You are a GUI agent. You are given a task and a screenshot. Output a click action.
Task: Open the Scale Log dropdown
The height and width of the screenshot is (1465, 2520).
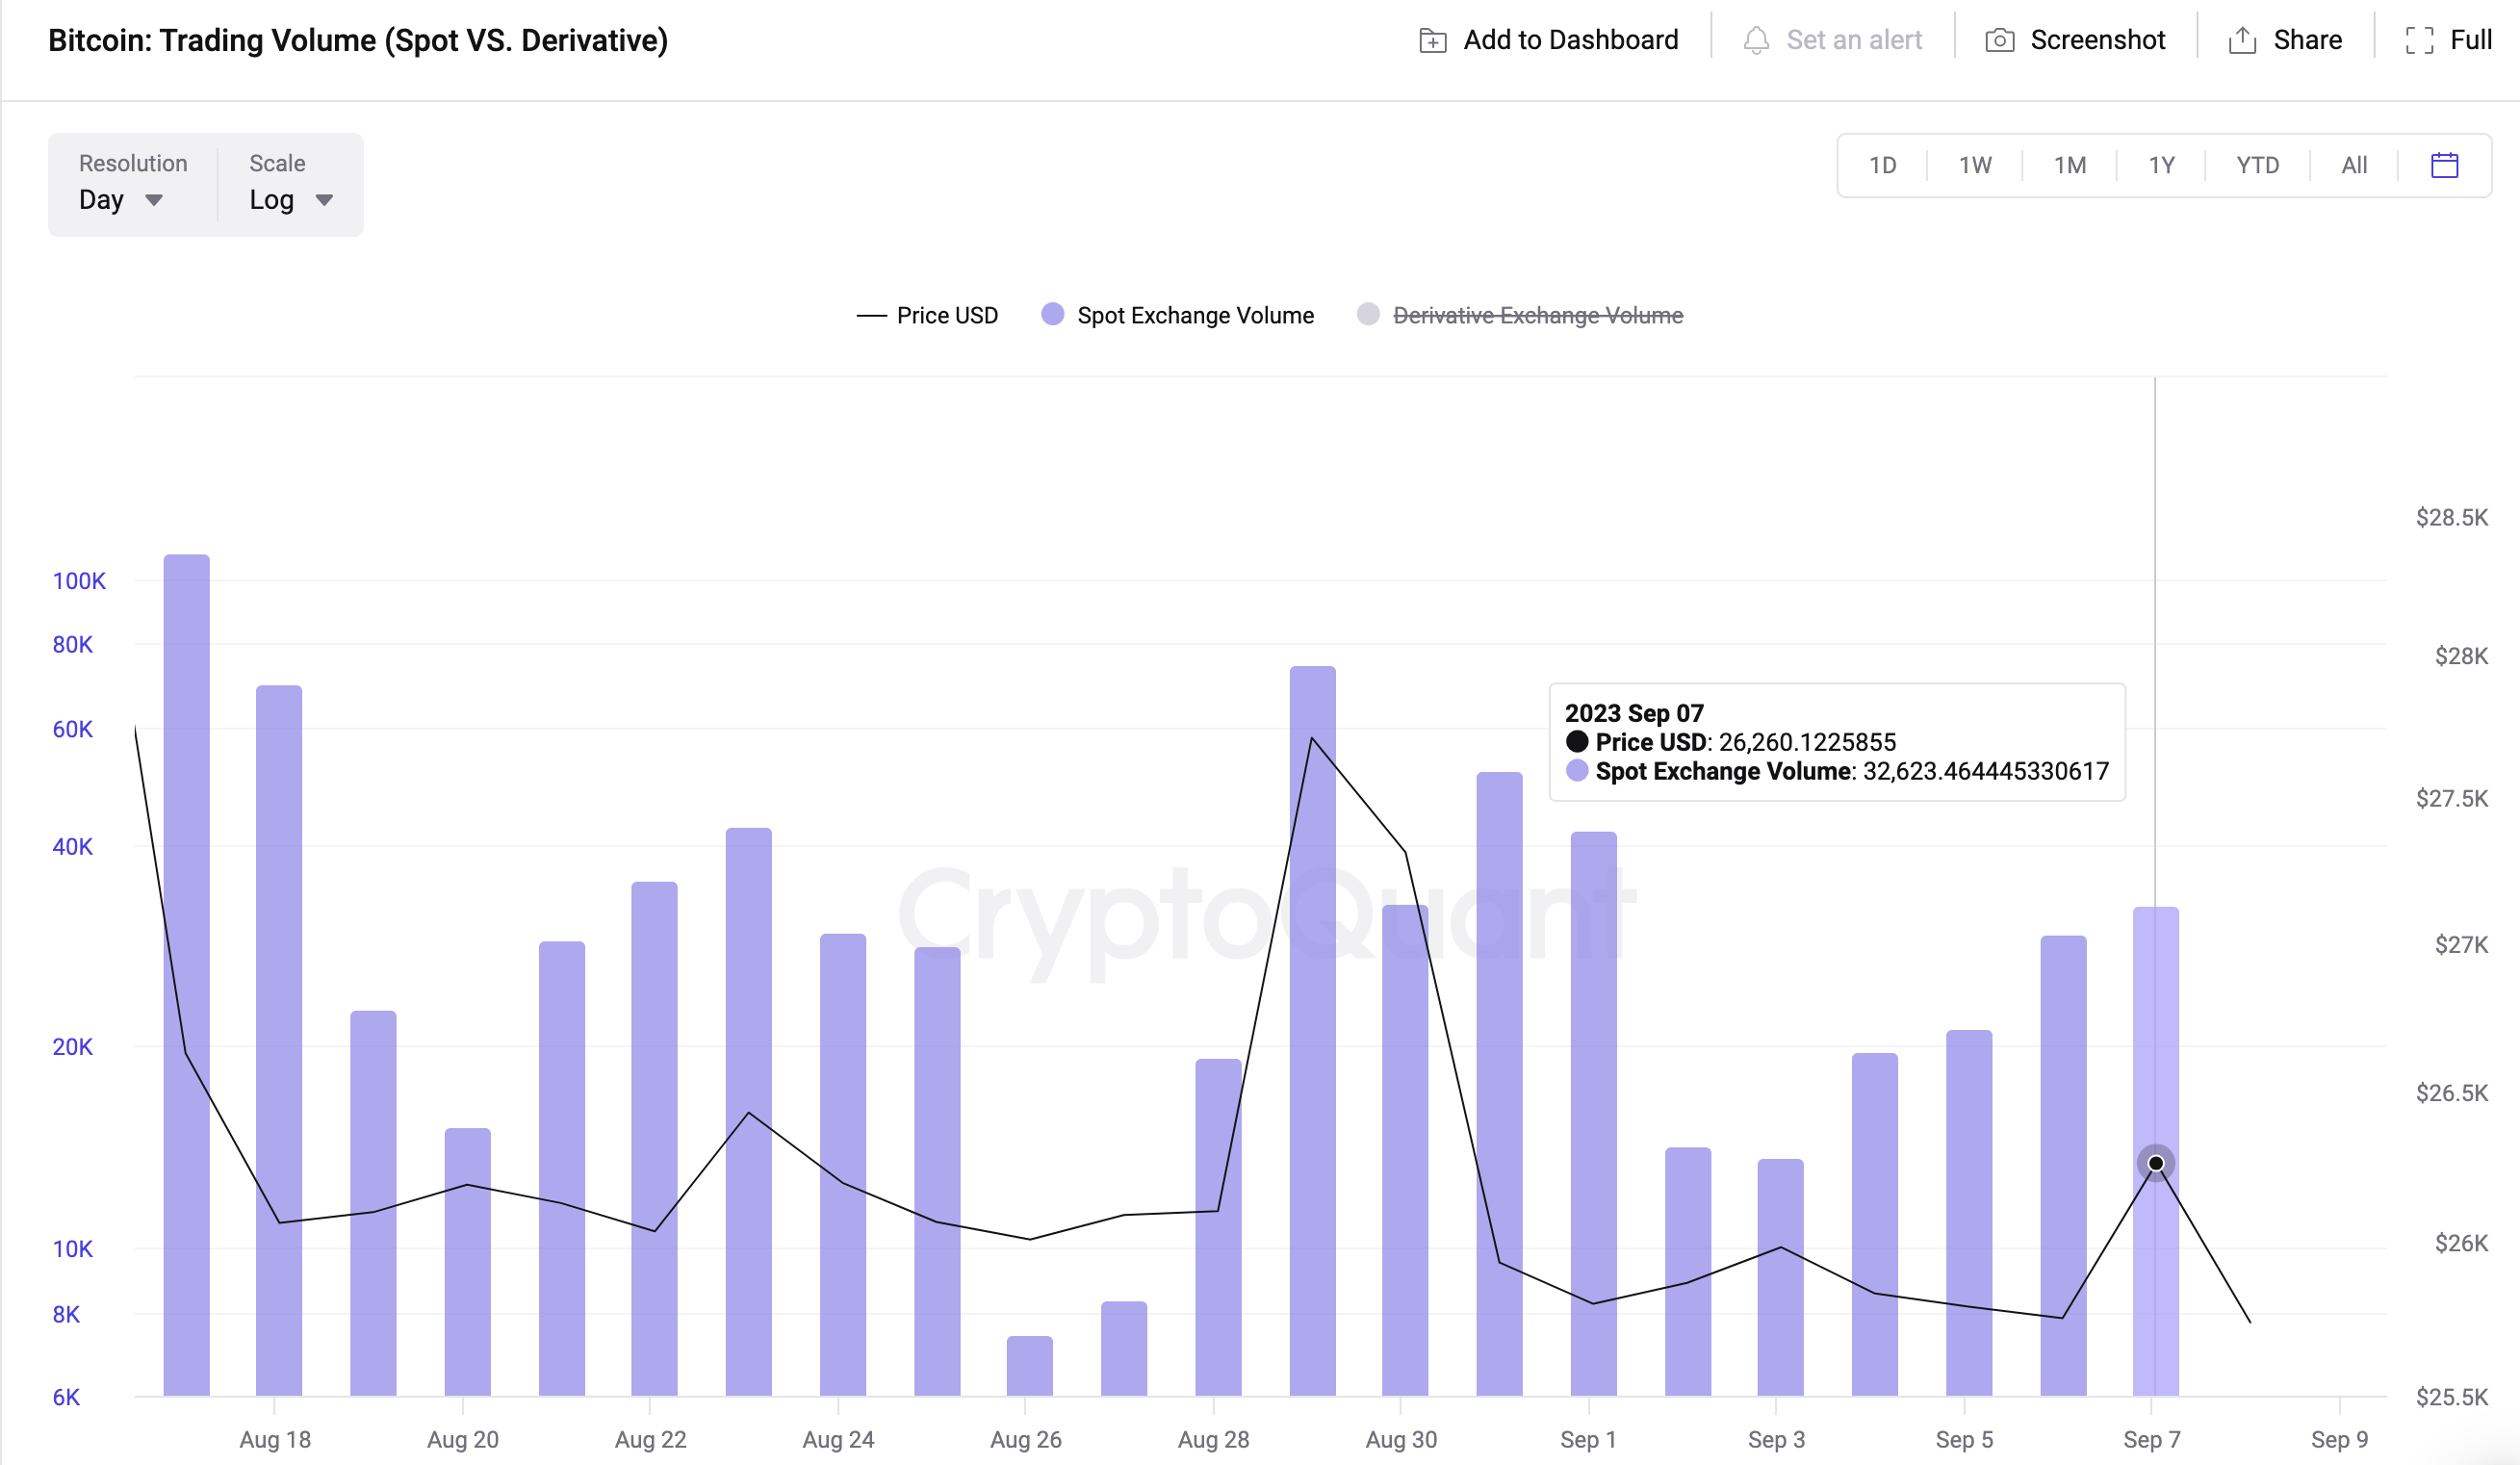272,200
